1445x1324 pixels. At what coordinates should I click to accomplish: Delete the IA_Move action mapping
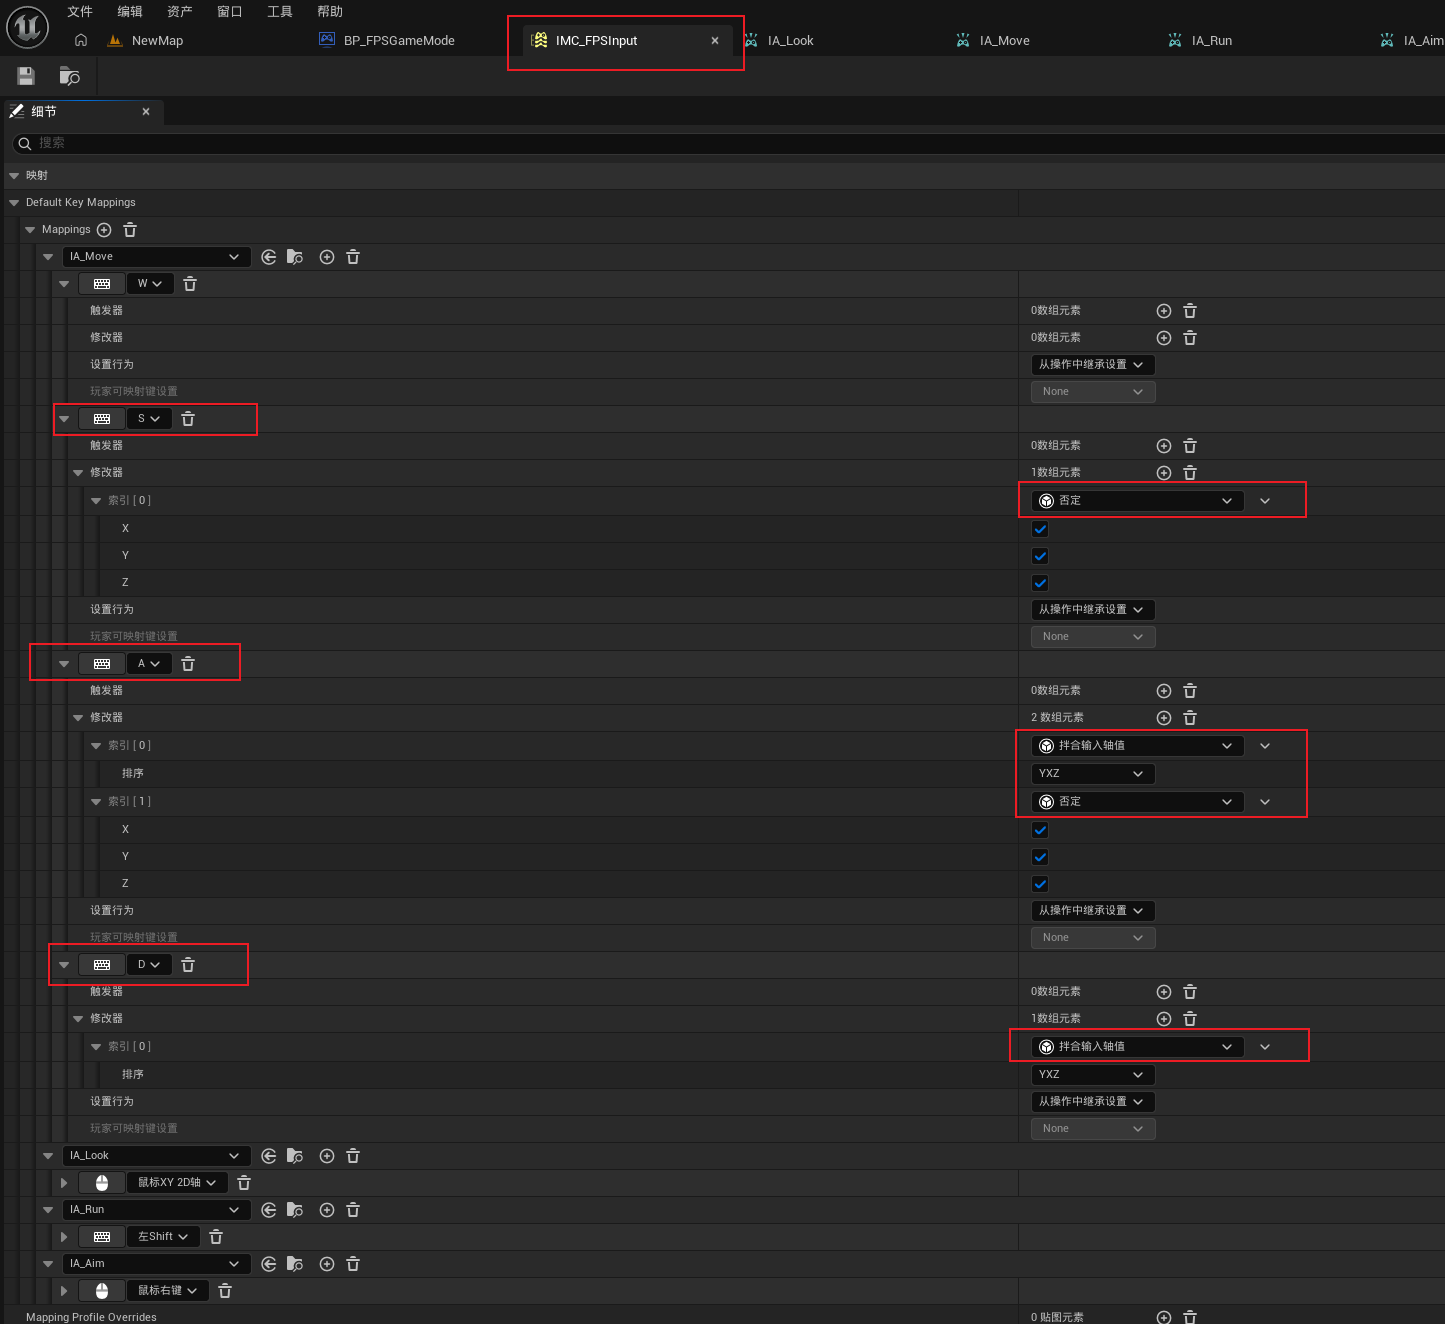click(353, 257)
